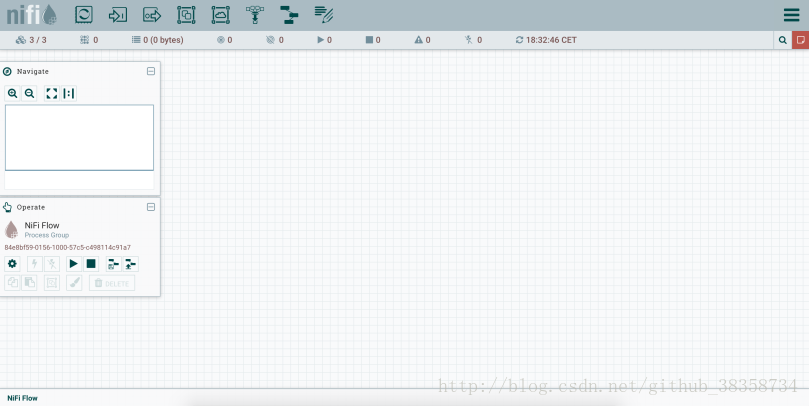Select the Remote Process Group icon
Viewport: 809px width, 406px height.
[x=221, y=15]
